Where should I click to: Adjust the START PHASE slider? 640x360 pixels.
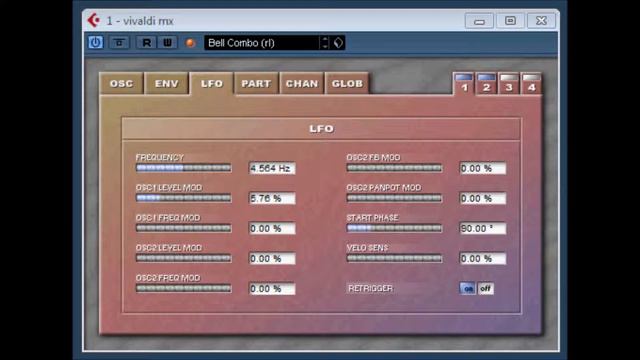pyautogui.click(x=394, y=228)
